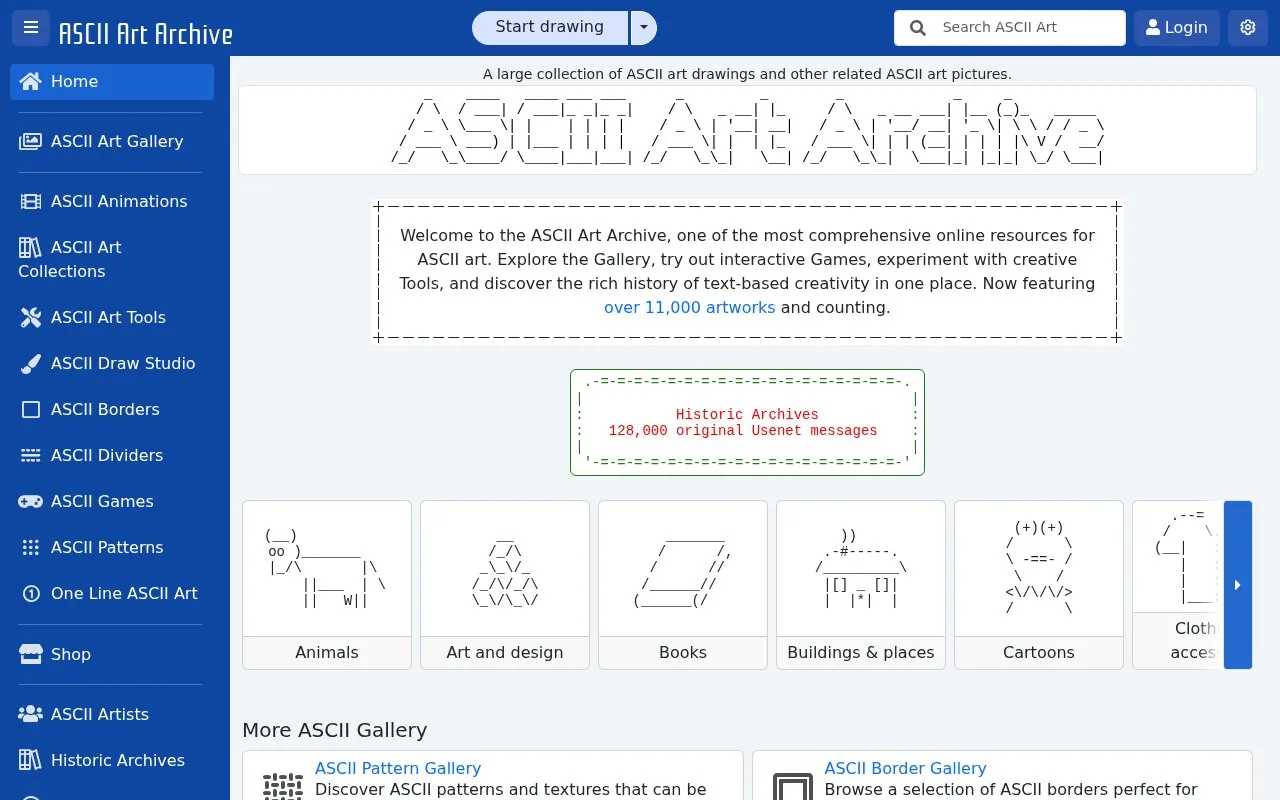The height and width of the screenshot is (800, 1280).
Task: Click the ASCII Games gamepad icon
Action: [31, 502]
